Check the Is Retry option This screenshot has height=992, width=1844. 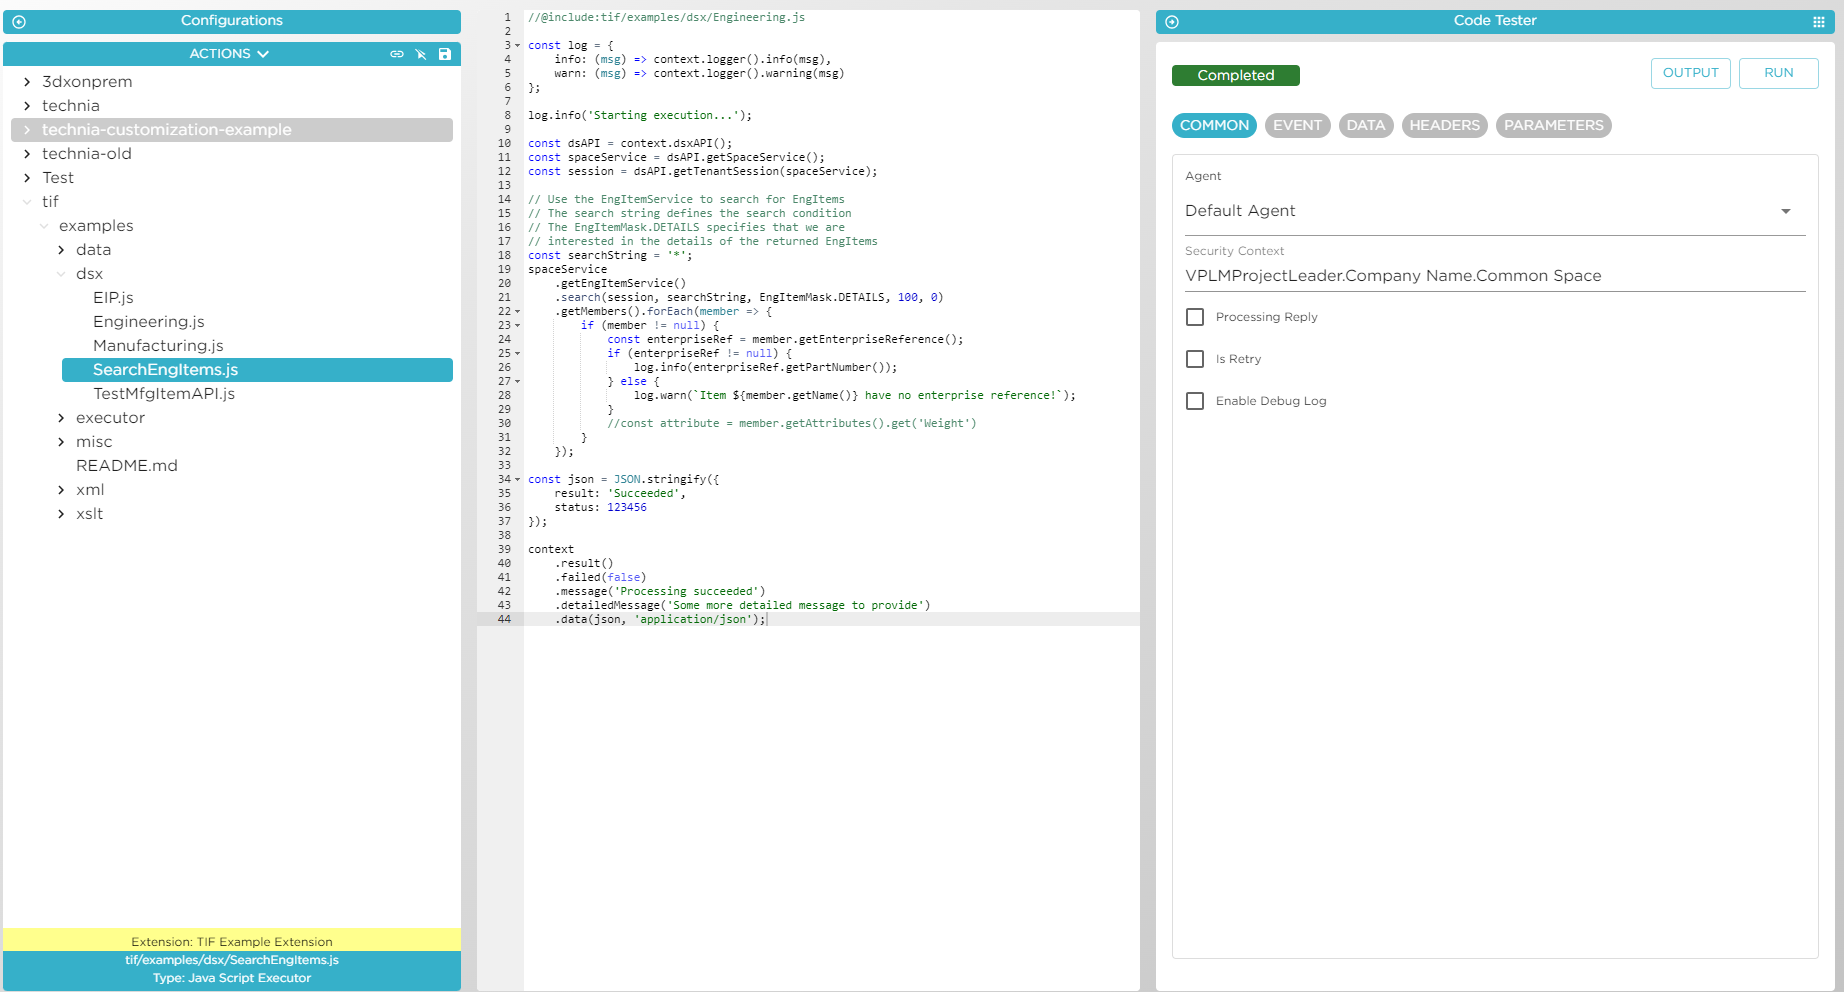point(1194,358)
